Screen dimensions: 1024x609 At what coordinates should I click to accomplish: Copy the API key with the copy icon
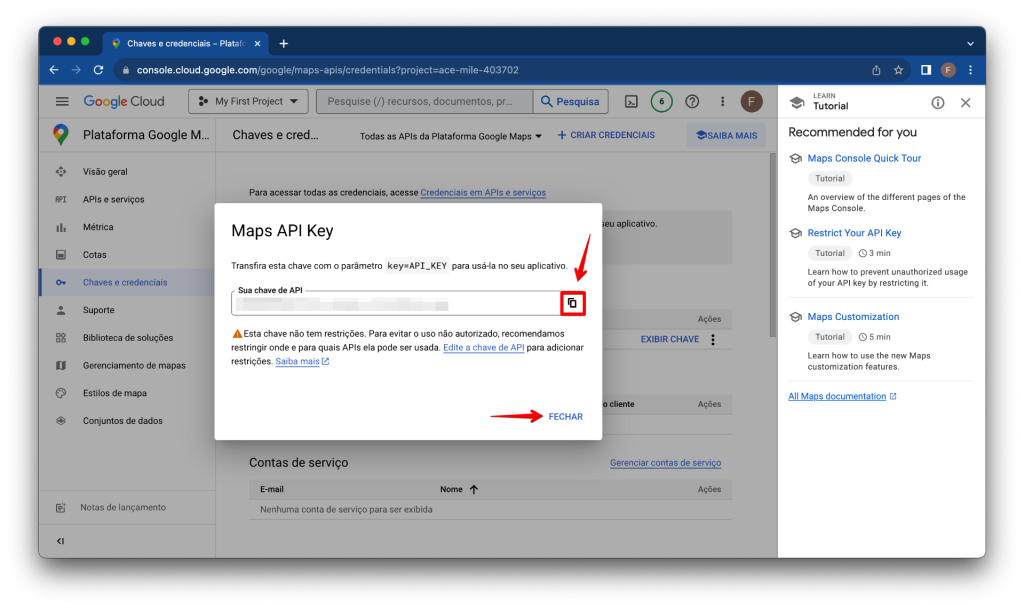[x=572, y=303]
